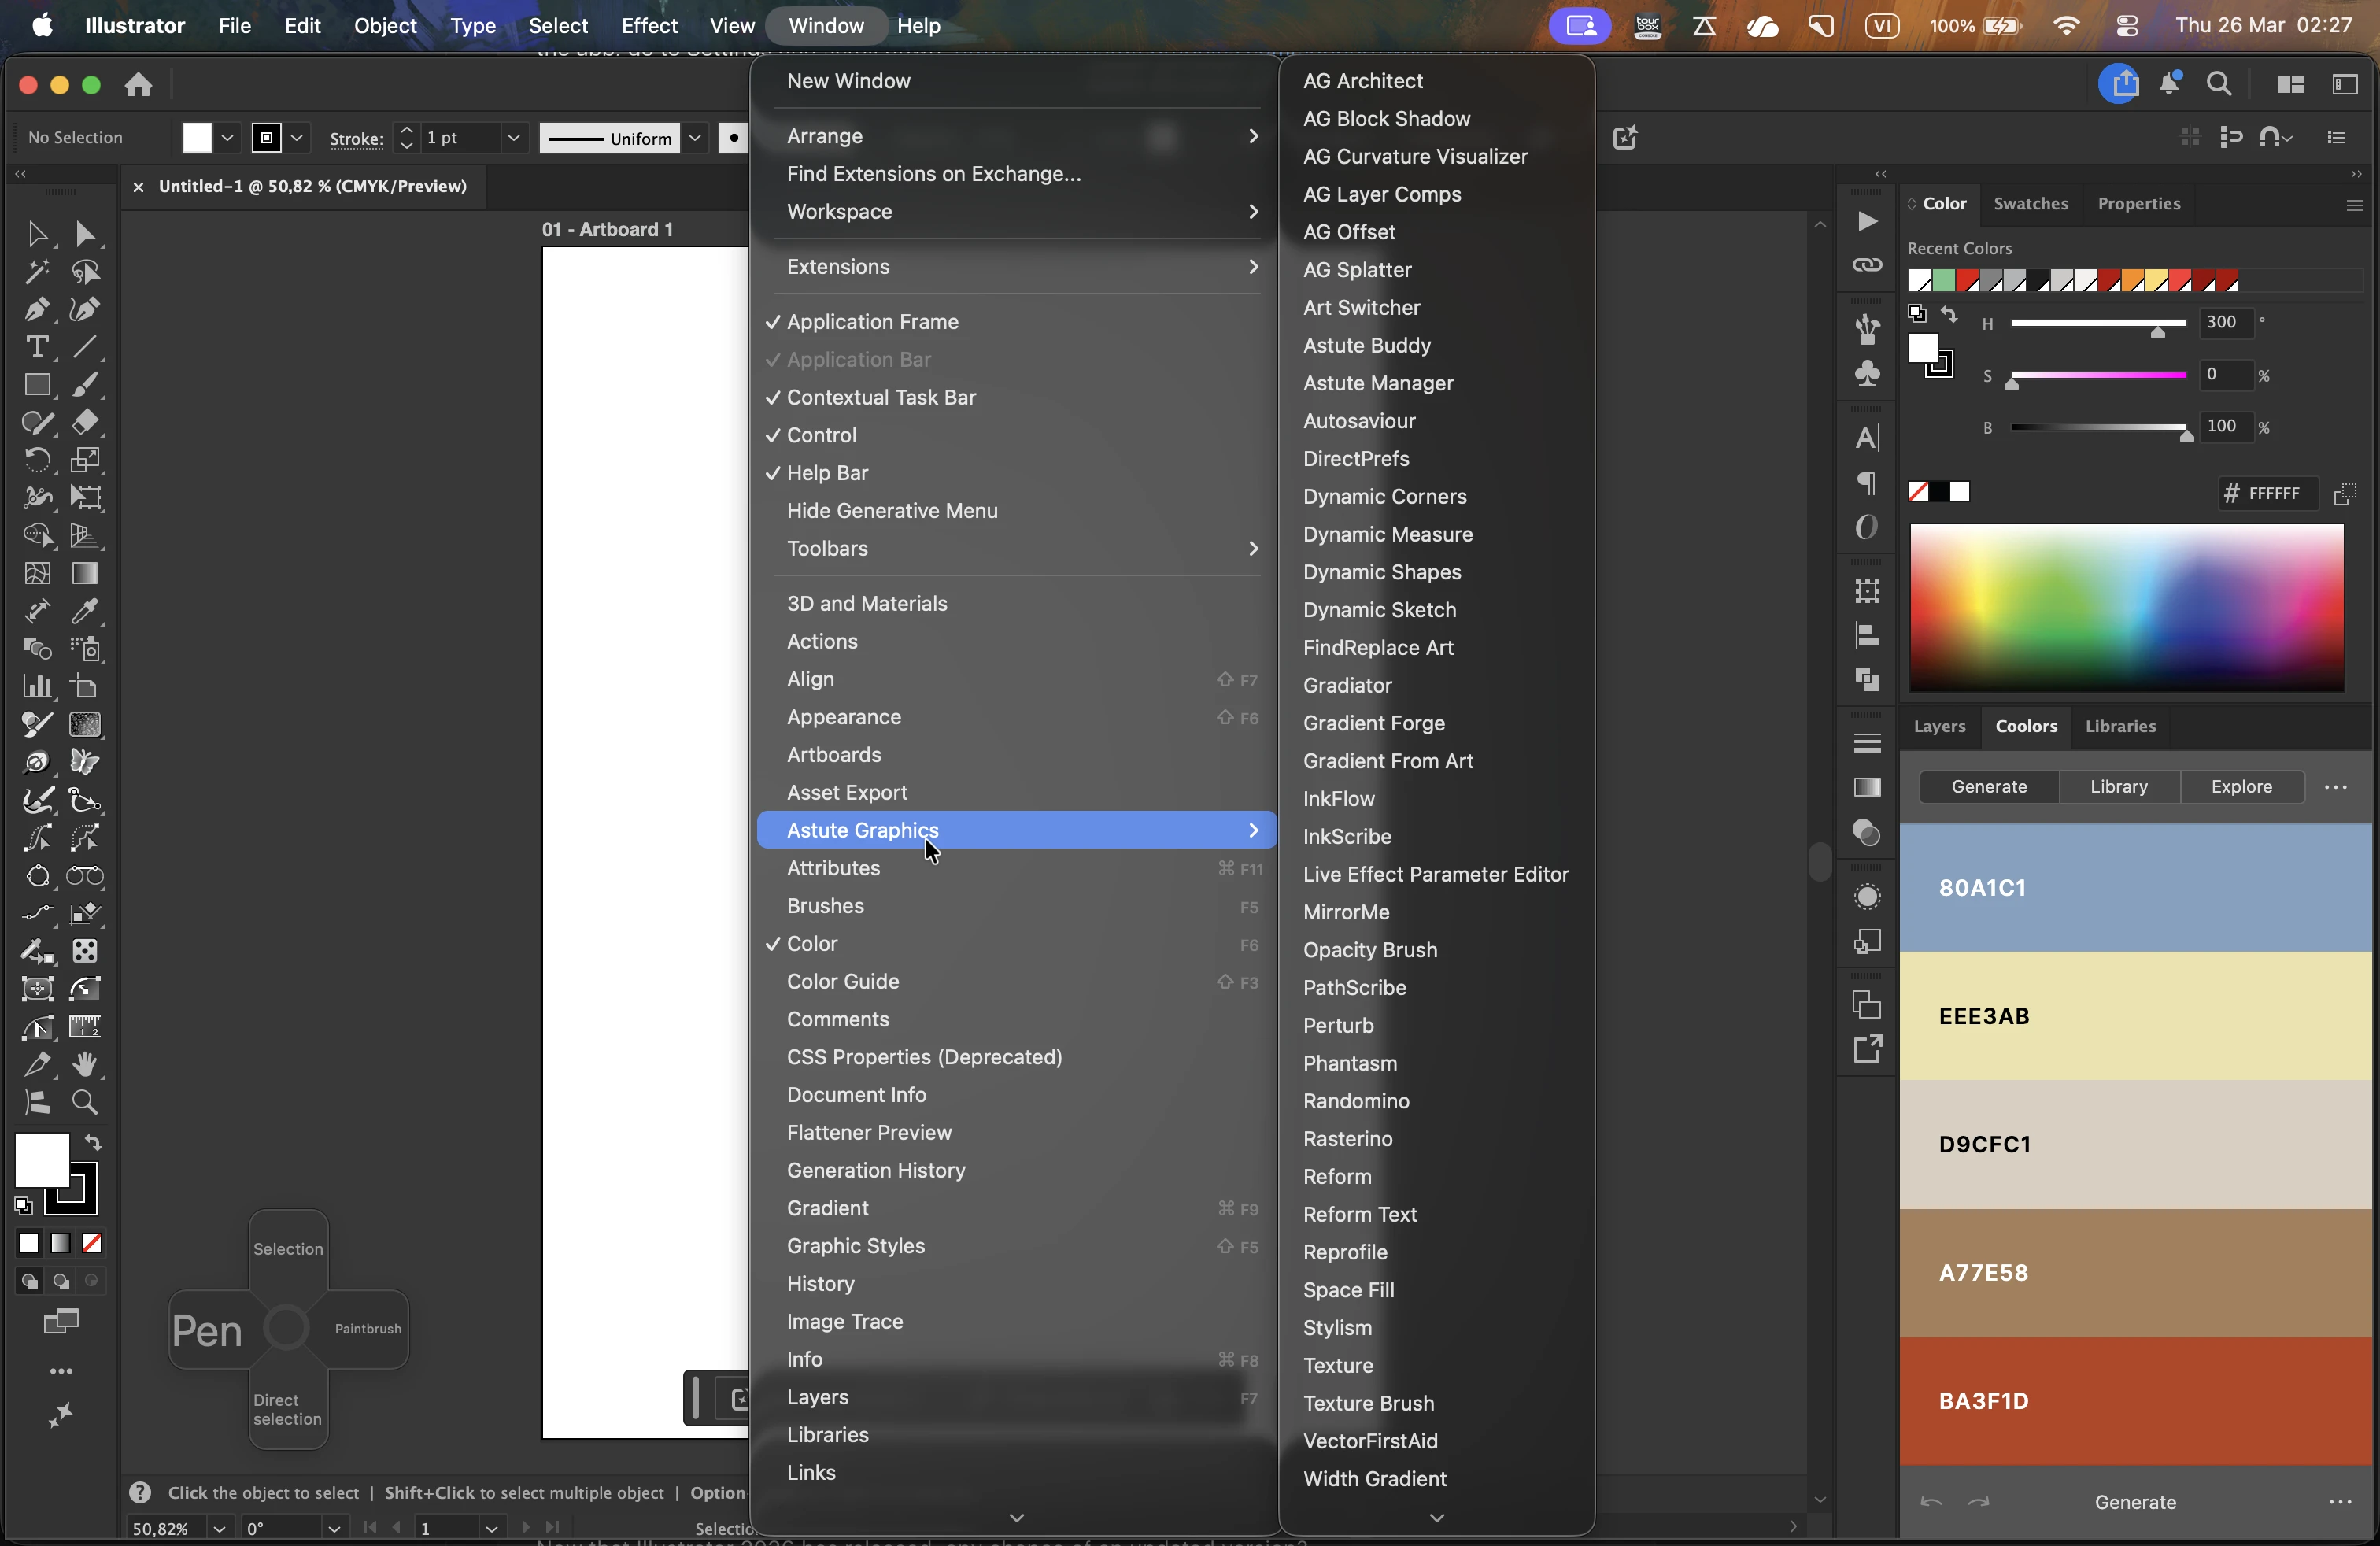The height and width of the screenshot is (1546, 2380).
Task: Click the Hue slider track
Action: (x=2098, y=323)
